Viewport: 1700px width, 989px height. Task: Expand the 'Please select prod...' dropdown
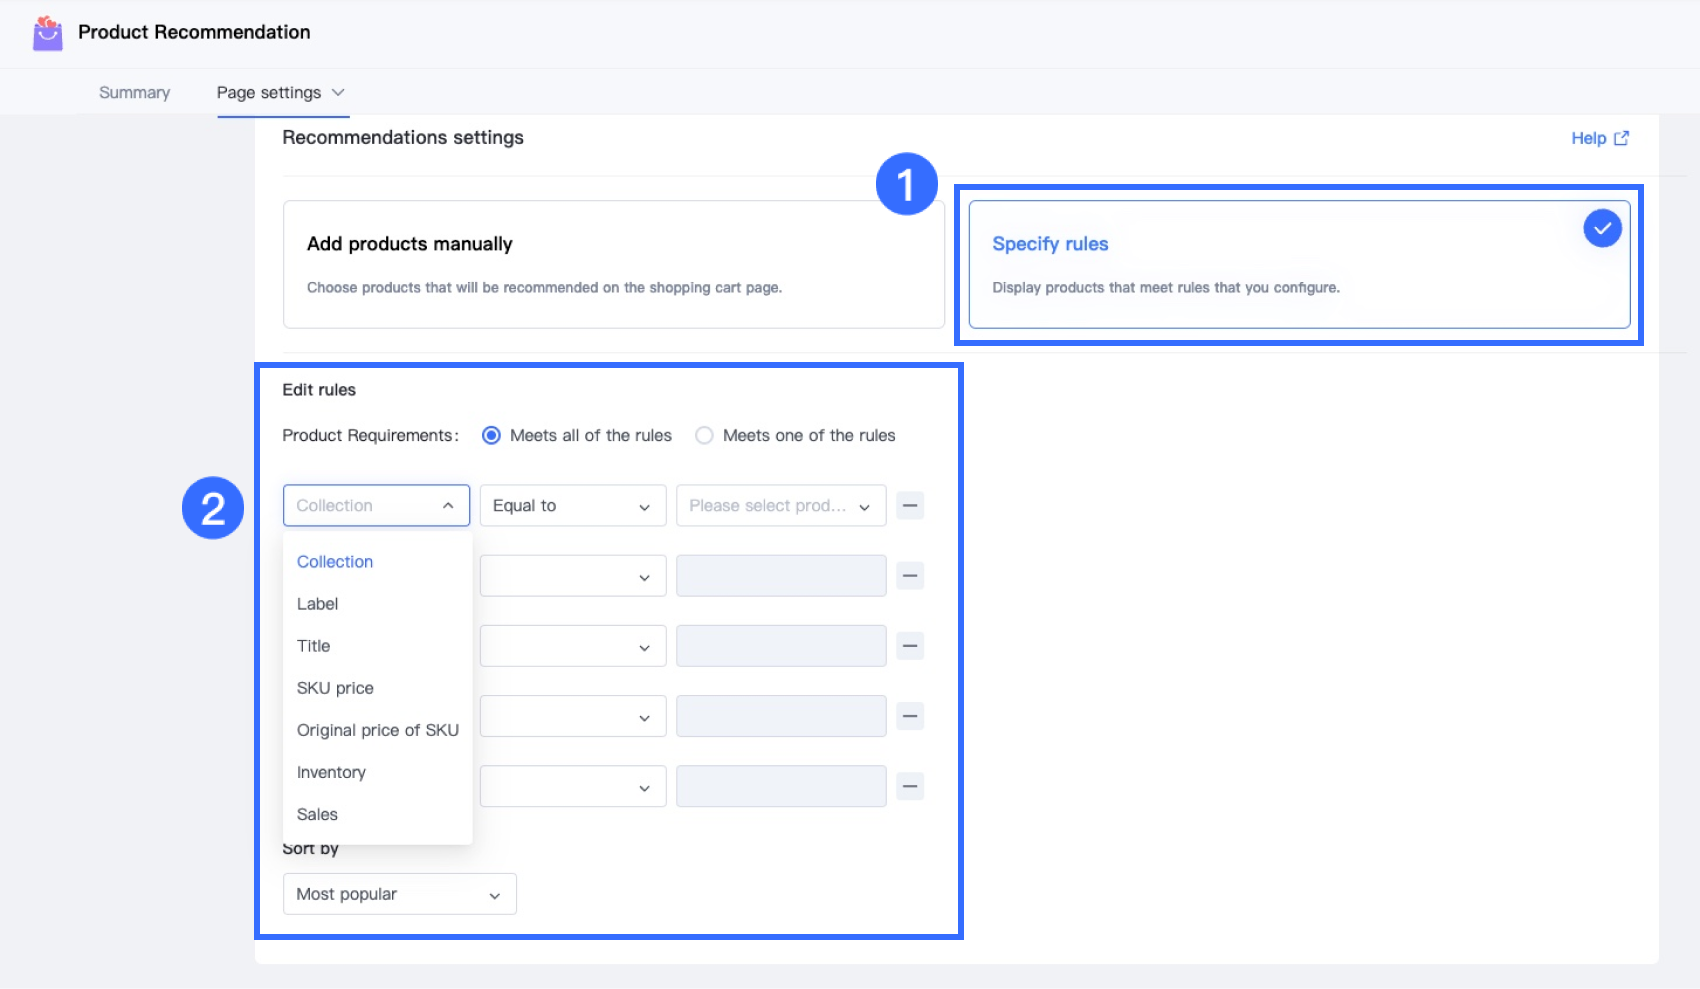780,506
